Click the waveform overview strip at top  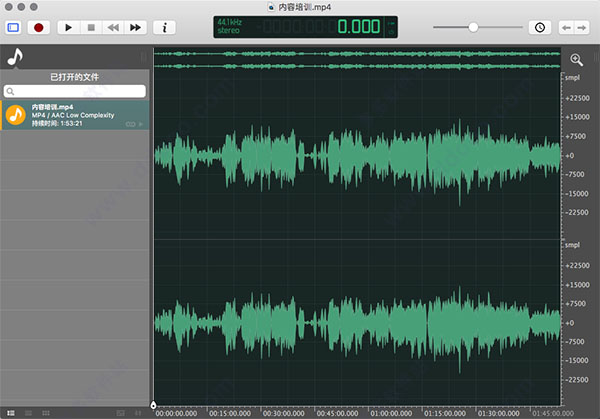(x=357, y=60)
